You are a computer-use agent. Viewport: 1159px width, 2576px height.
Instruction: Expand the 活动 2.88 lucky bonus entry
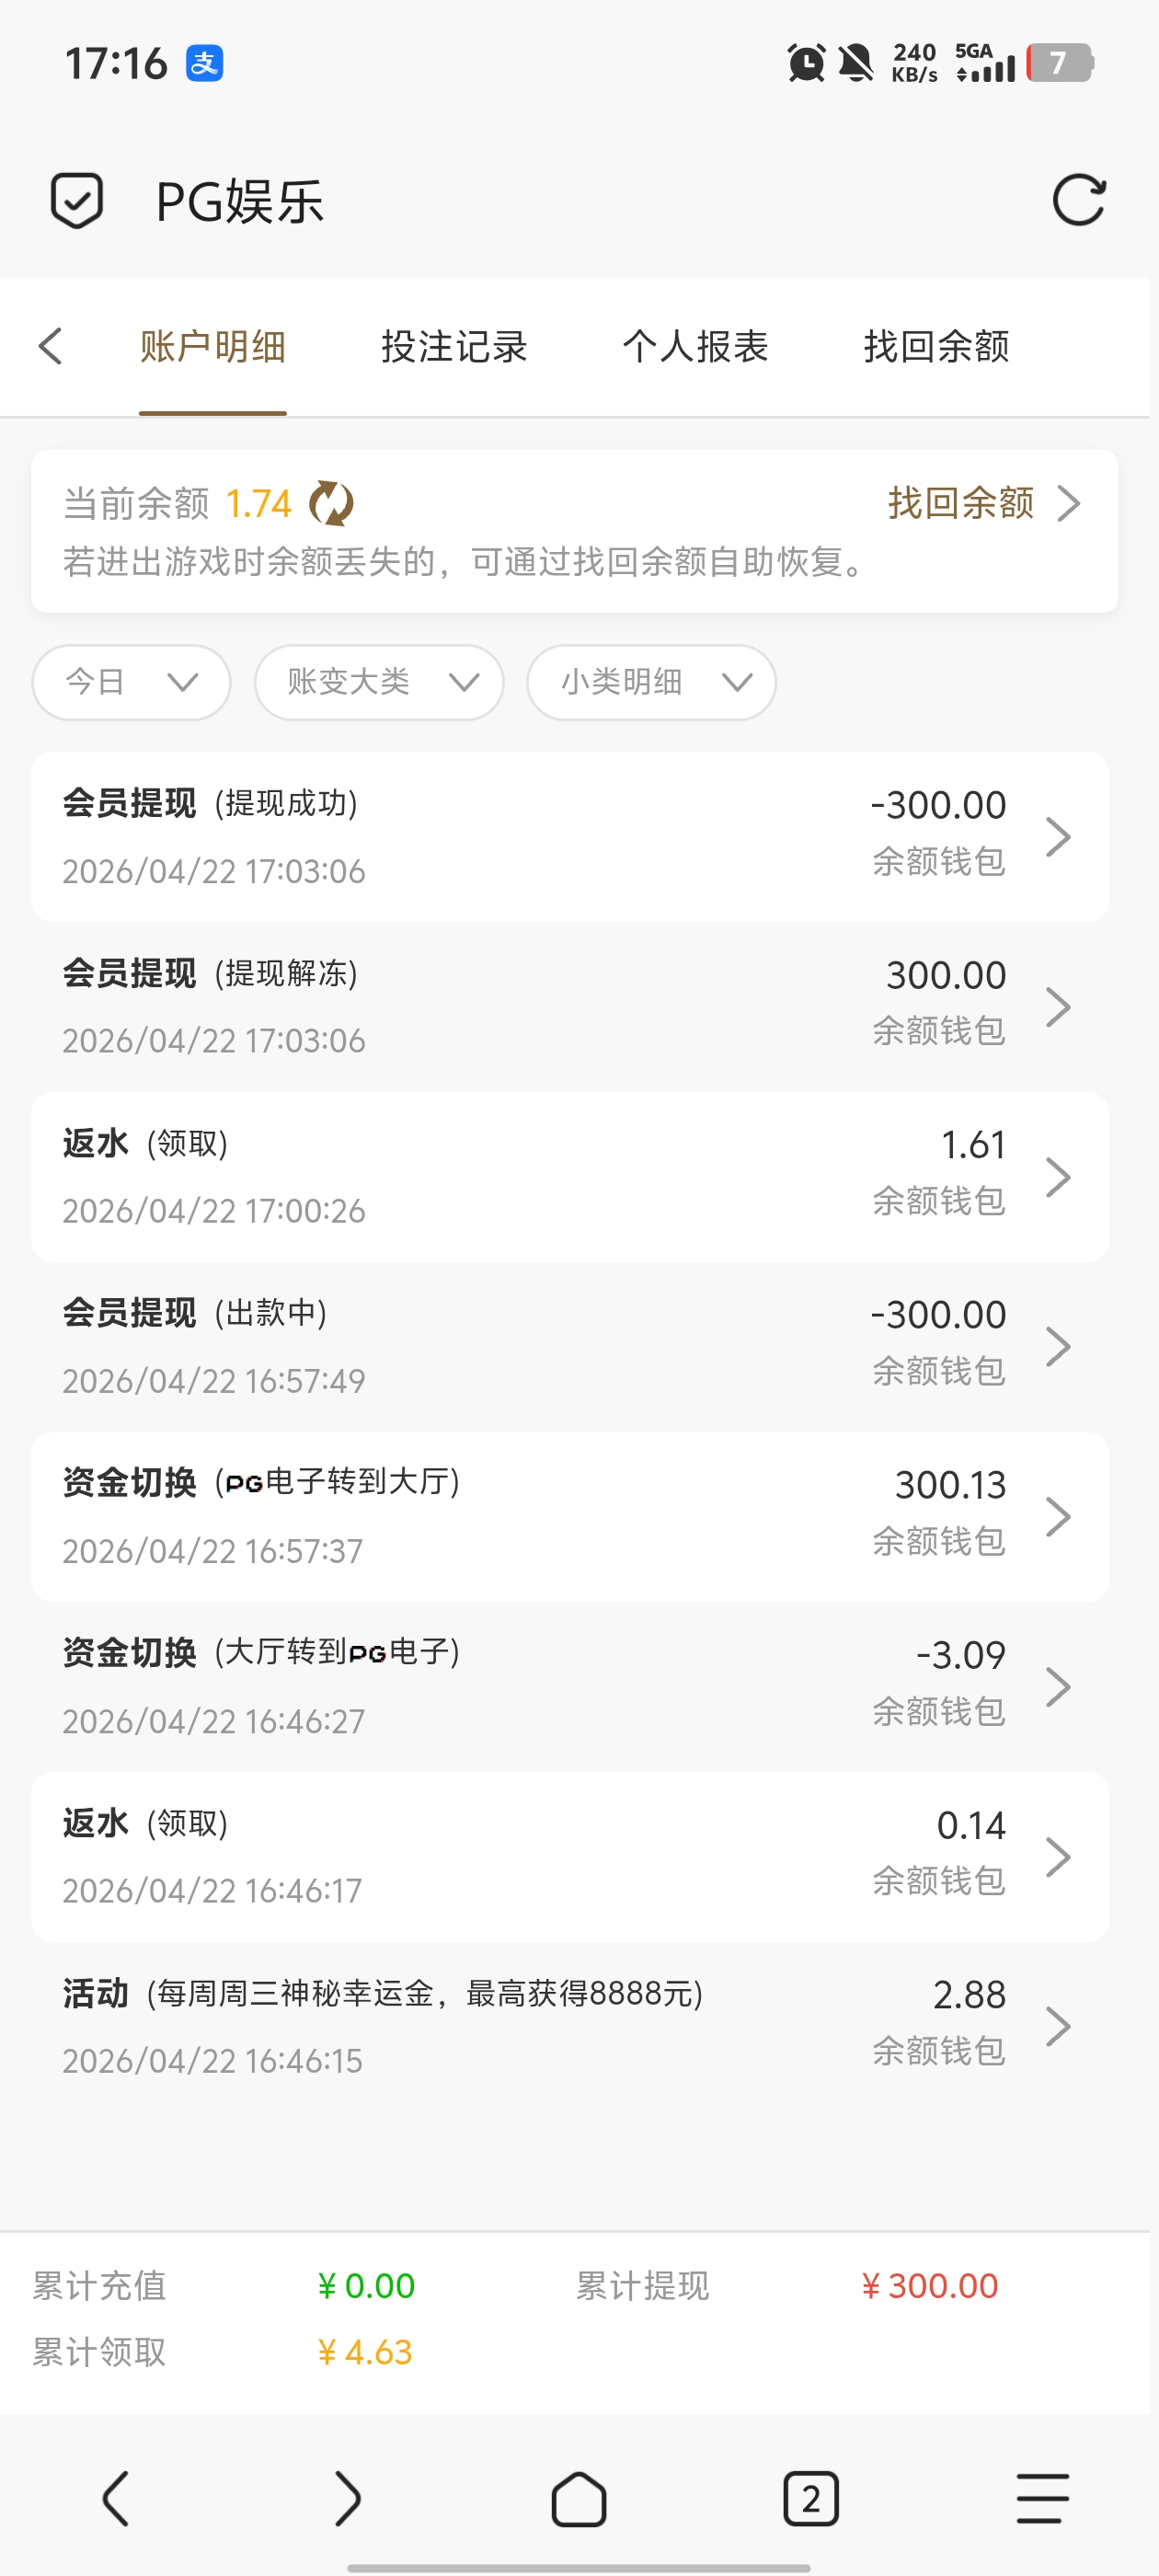(x=570, y=2027)
